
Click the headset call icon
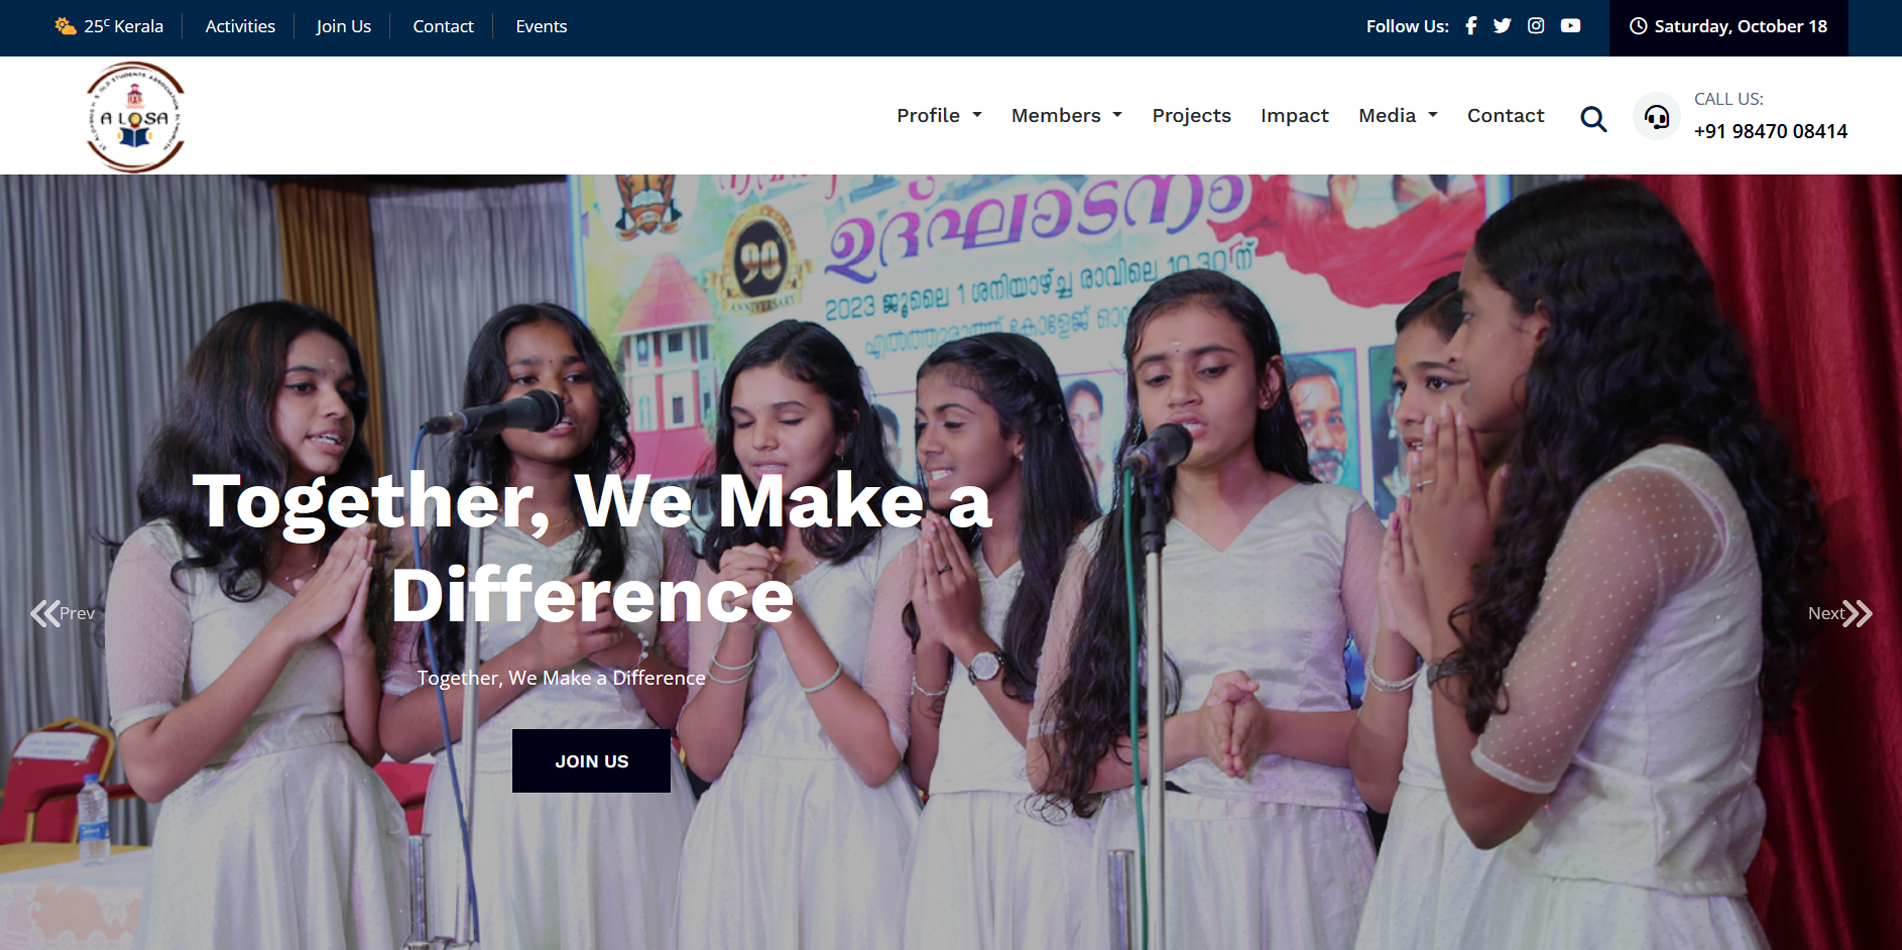tap(1657, 117)
